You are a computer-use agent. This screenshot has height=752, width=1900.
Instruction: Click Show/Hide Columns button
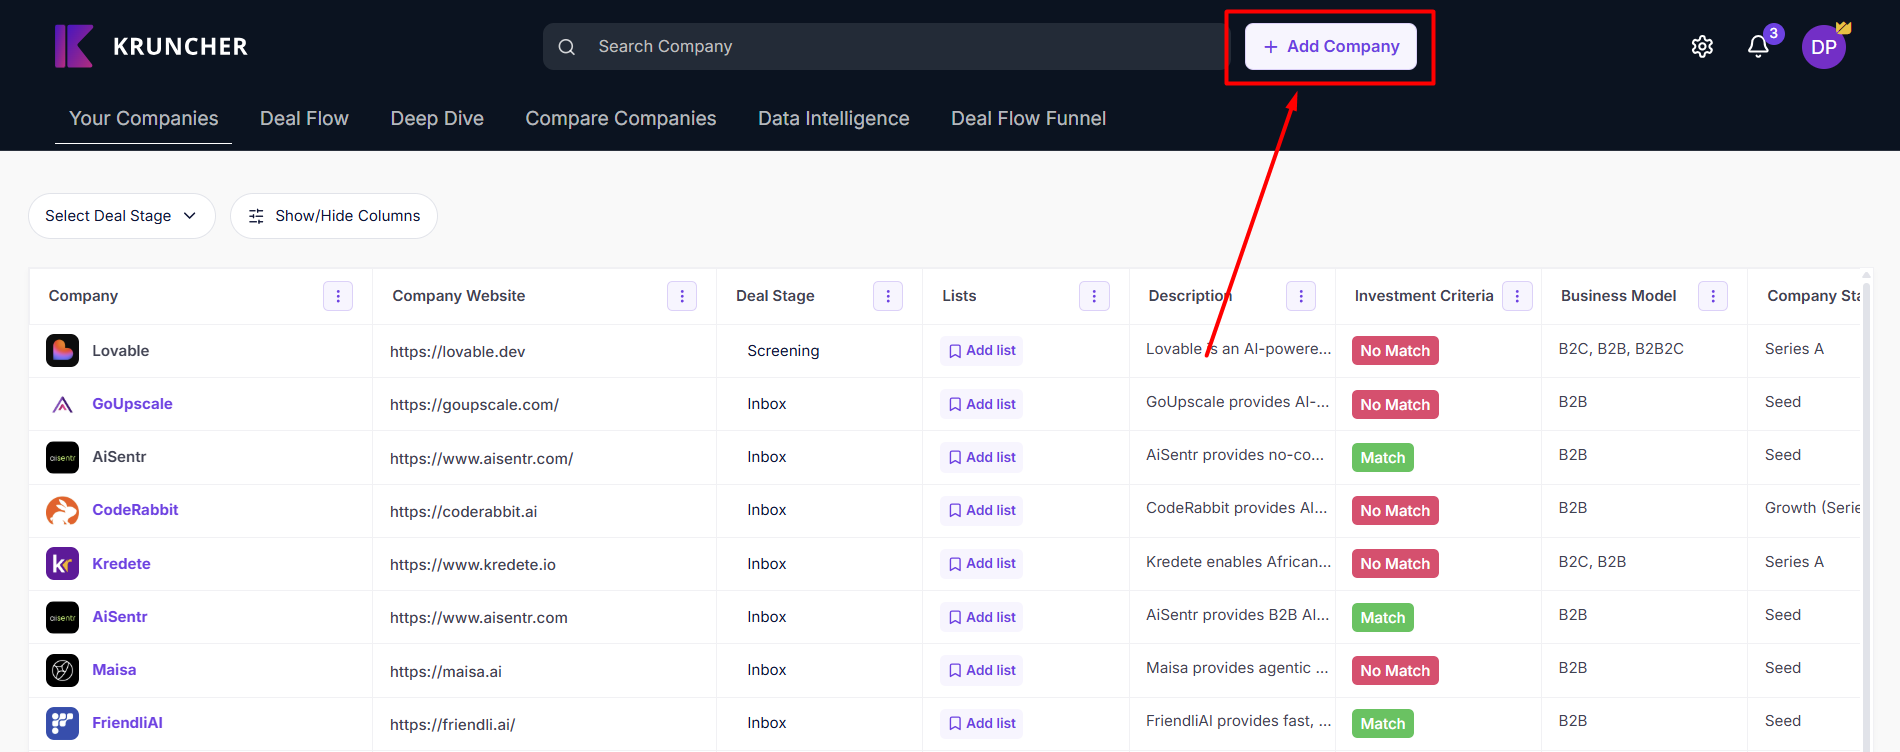tap(334, 216)
